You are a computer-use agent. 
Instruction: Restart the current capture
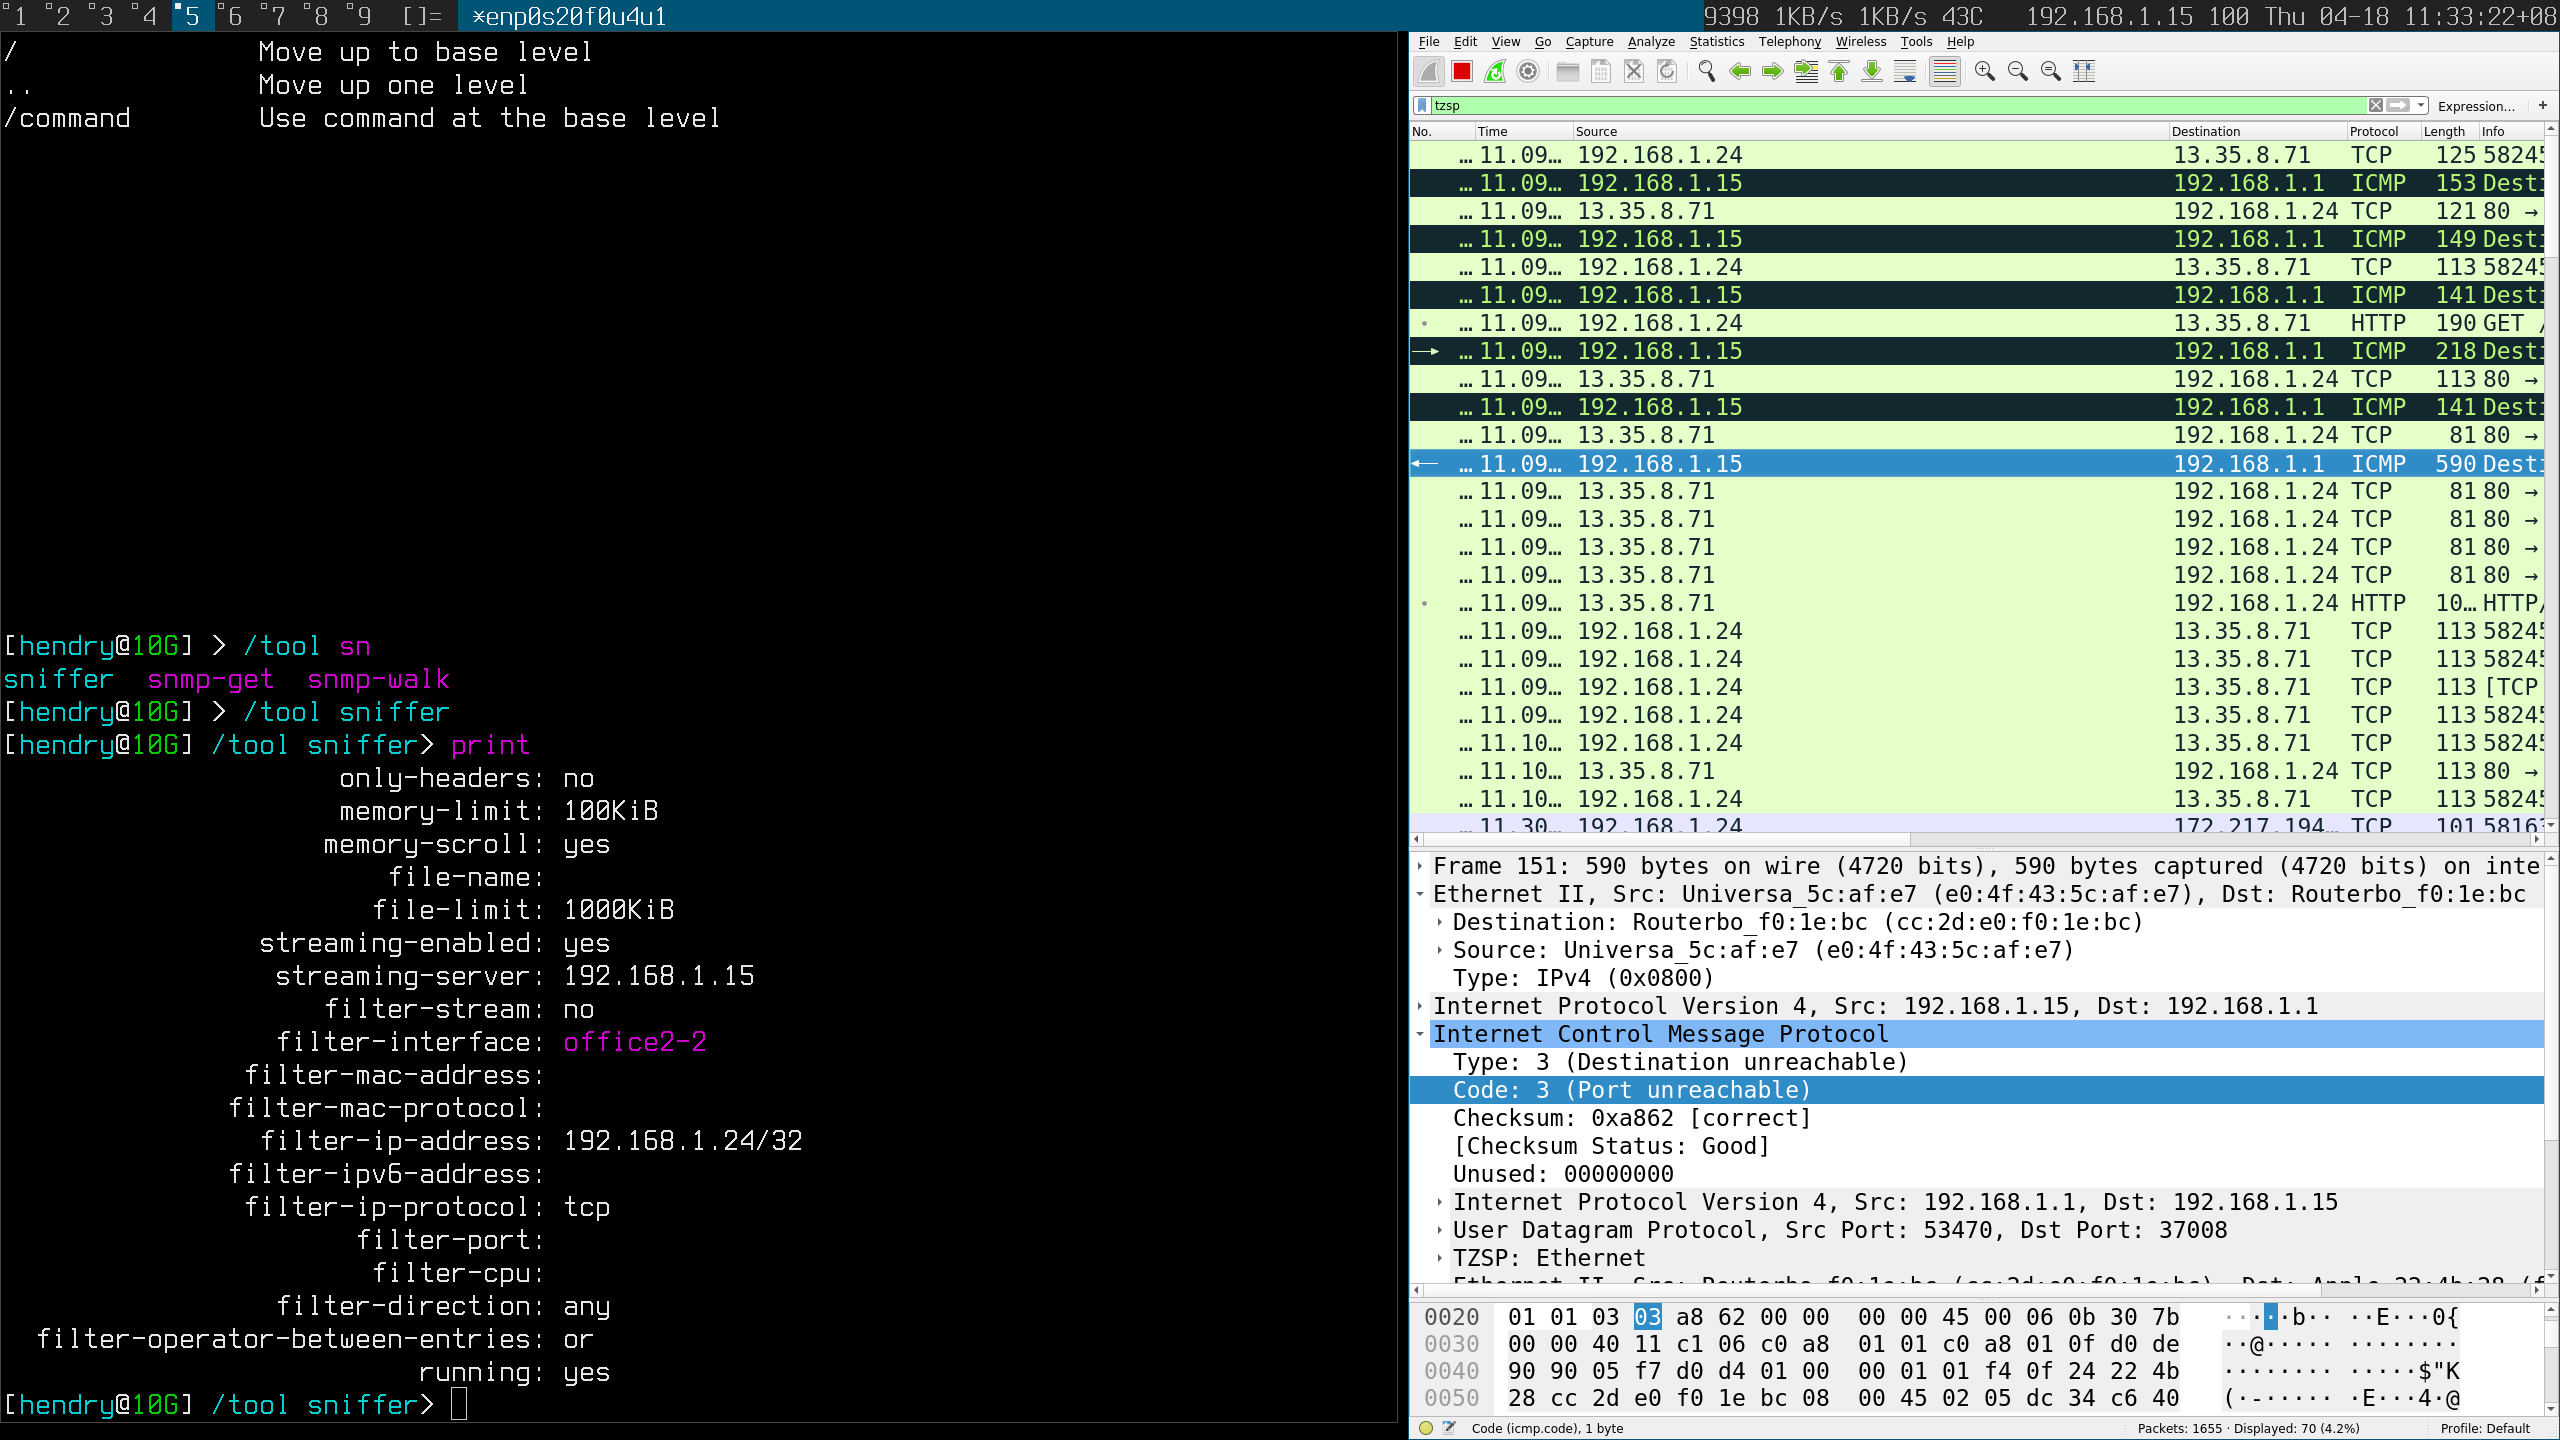(x=1495, y=71)
